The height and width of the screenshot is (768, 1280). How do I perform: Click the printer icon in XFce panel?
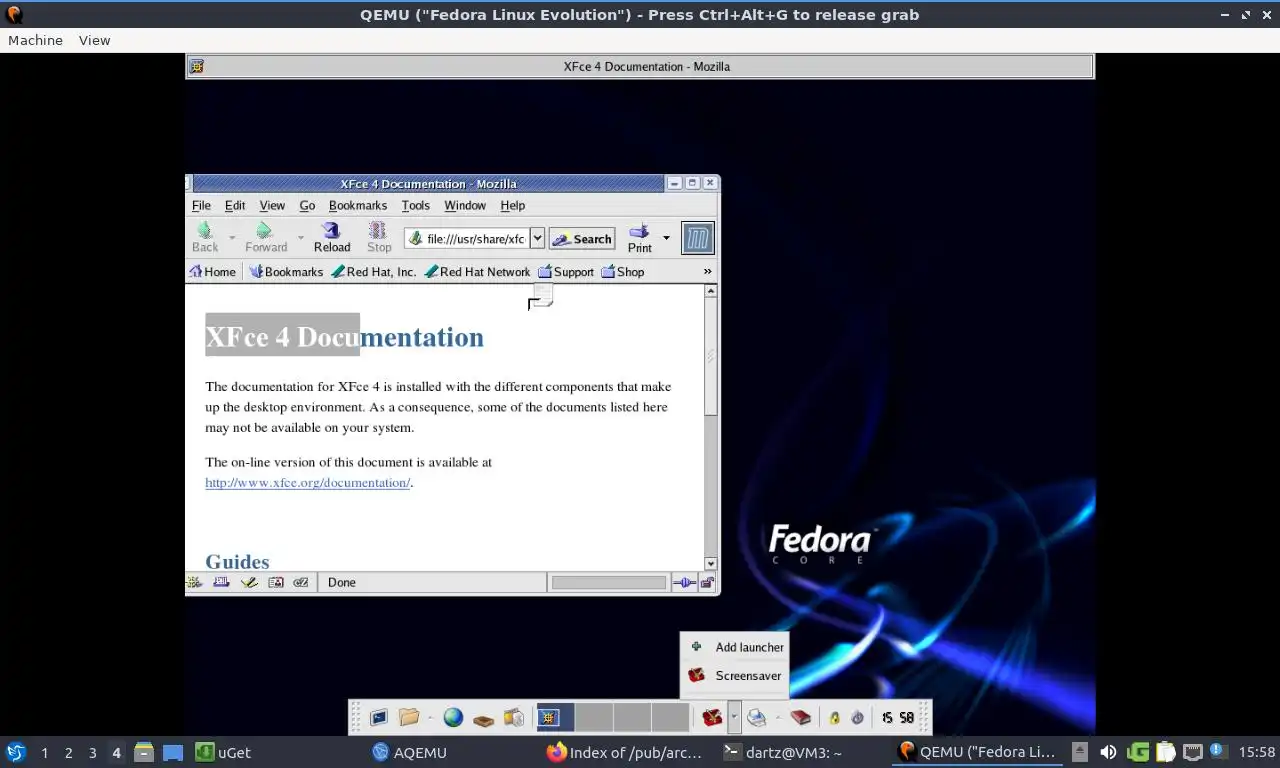[x=757, y=717]
